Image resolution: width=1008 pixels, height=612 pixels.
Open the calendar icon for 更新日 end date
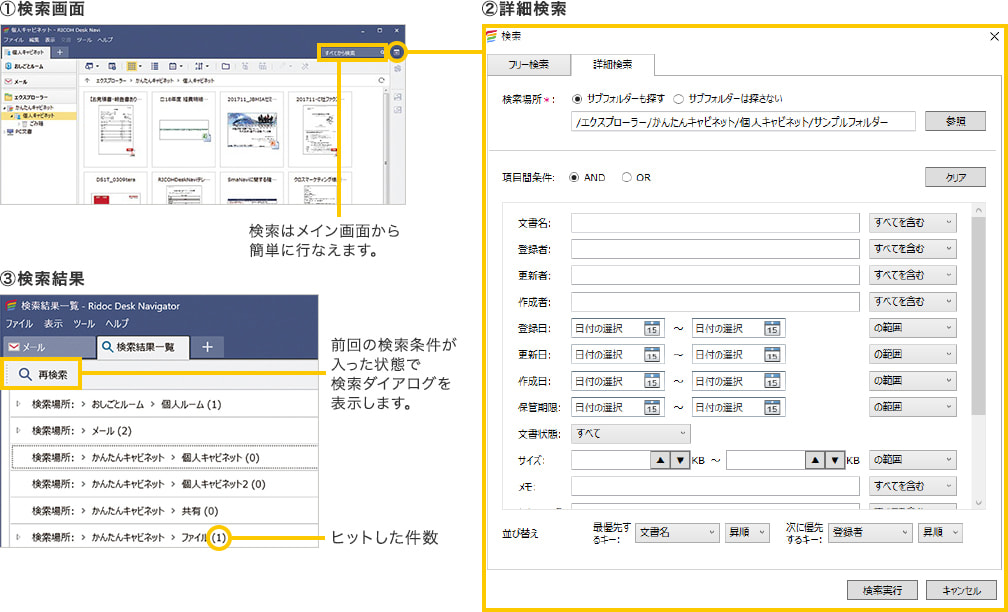[771, 354]
